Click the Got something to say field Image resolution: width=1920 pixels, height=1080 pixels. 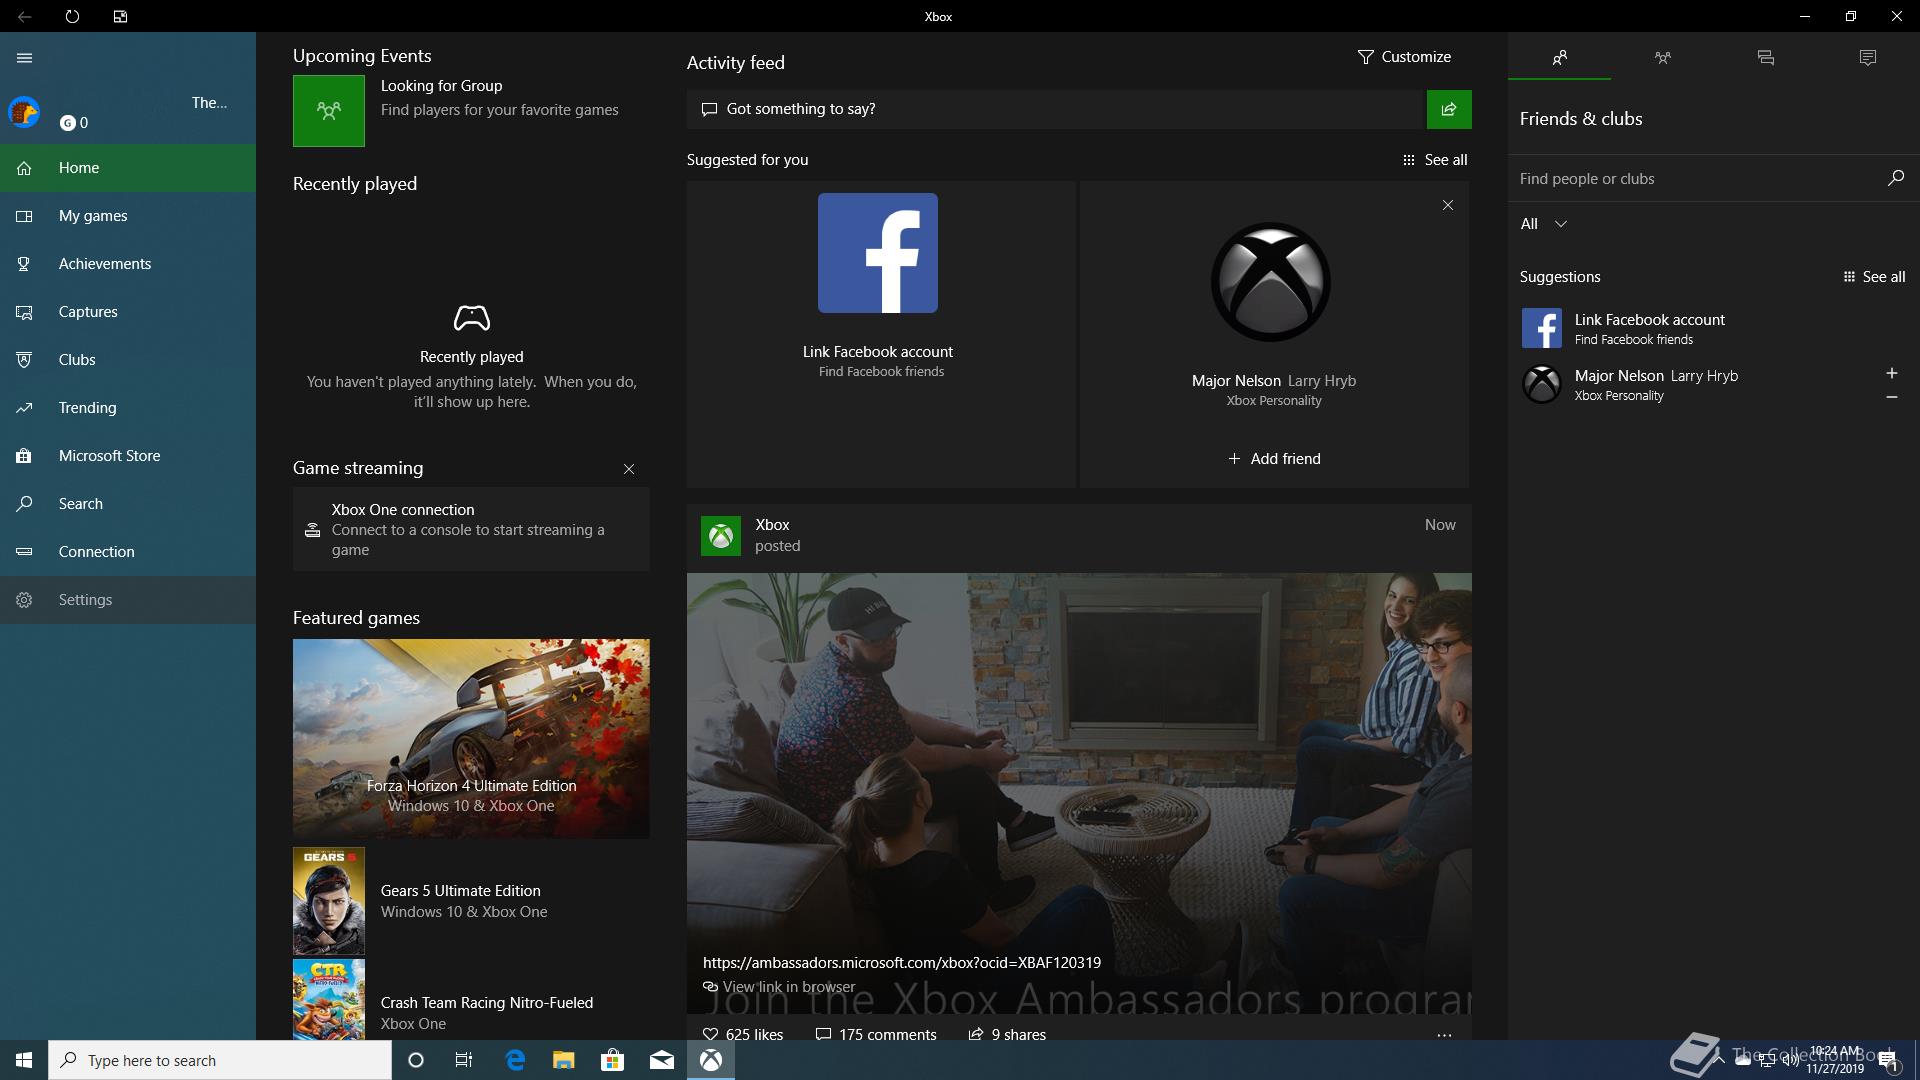click(x=1055, y=109)
